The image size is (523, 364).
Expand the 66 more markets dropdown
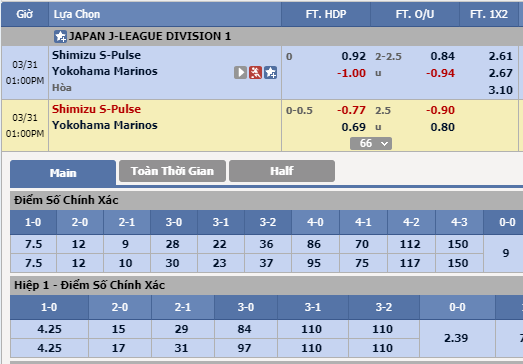[371, 143]
